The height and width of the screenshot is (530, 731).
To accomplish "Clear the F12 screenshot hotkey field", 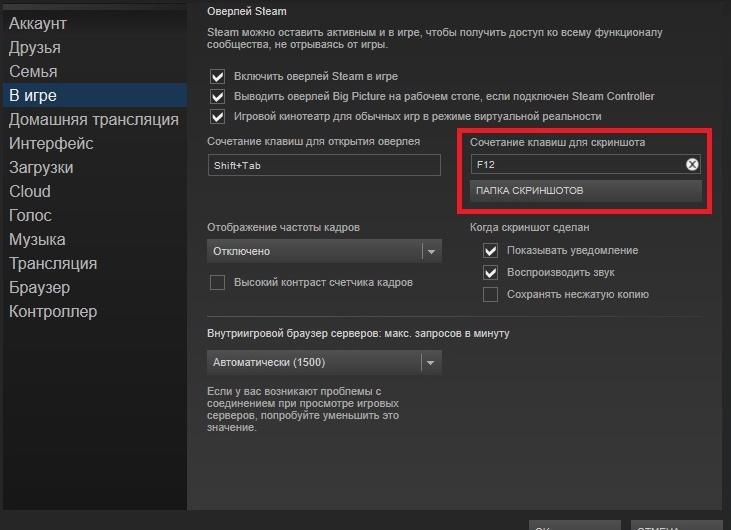I will pos(692,165).
